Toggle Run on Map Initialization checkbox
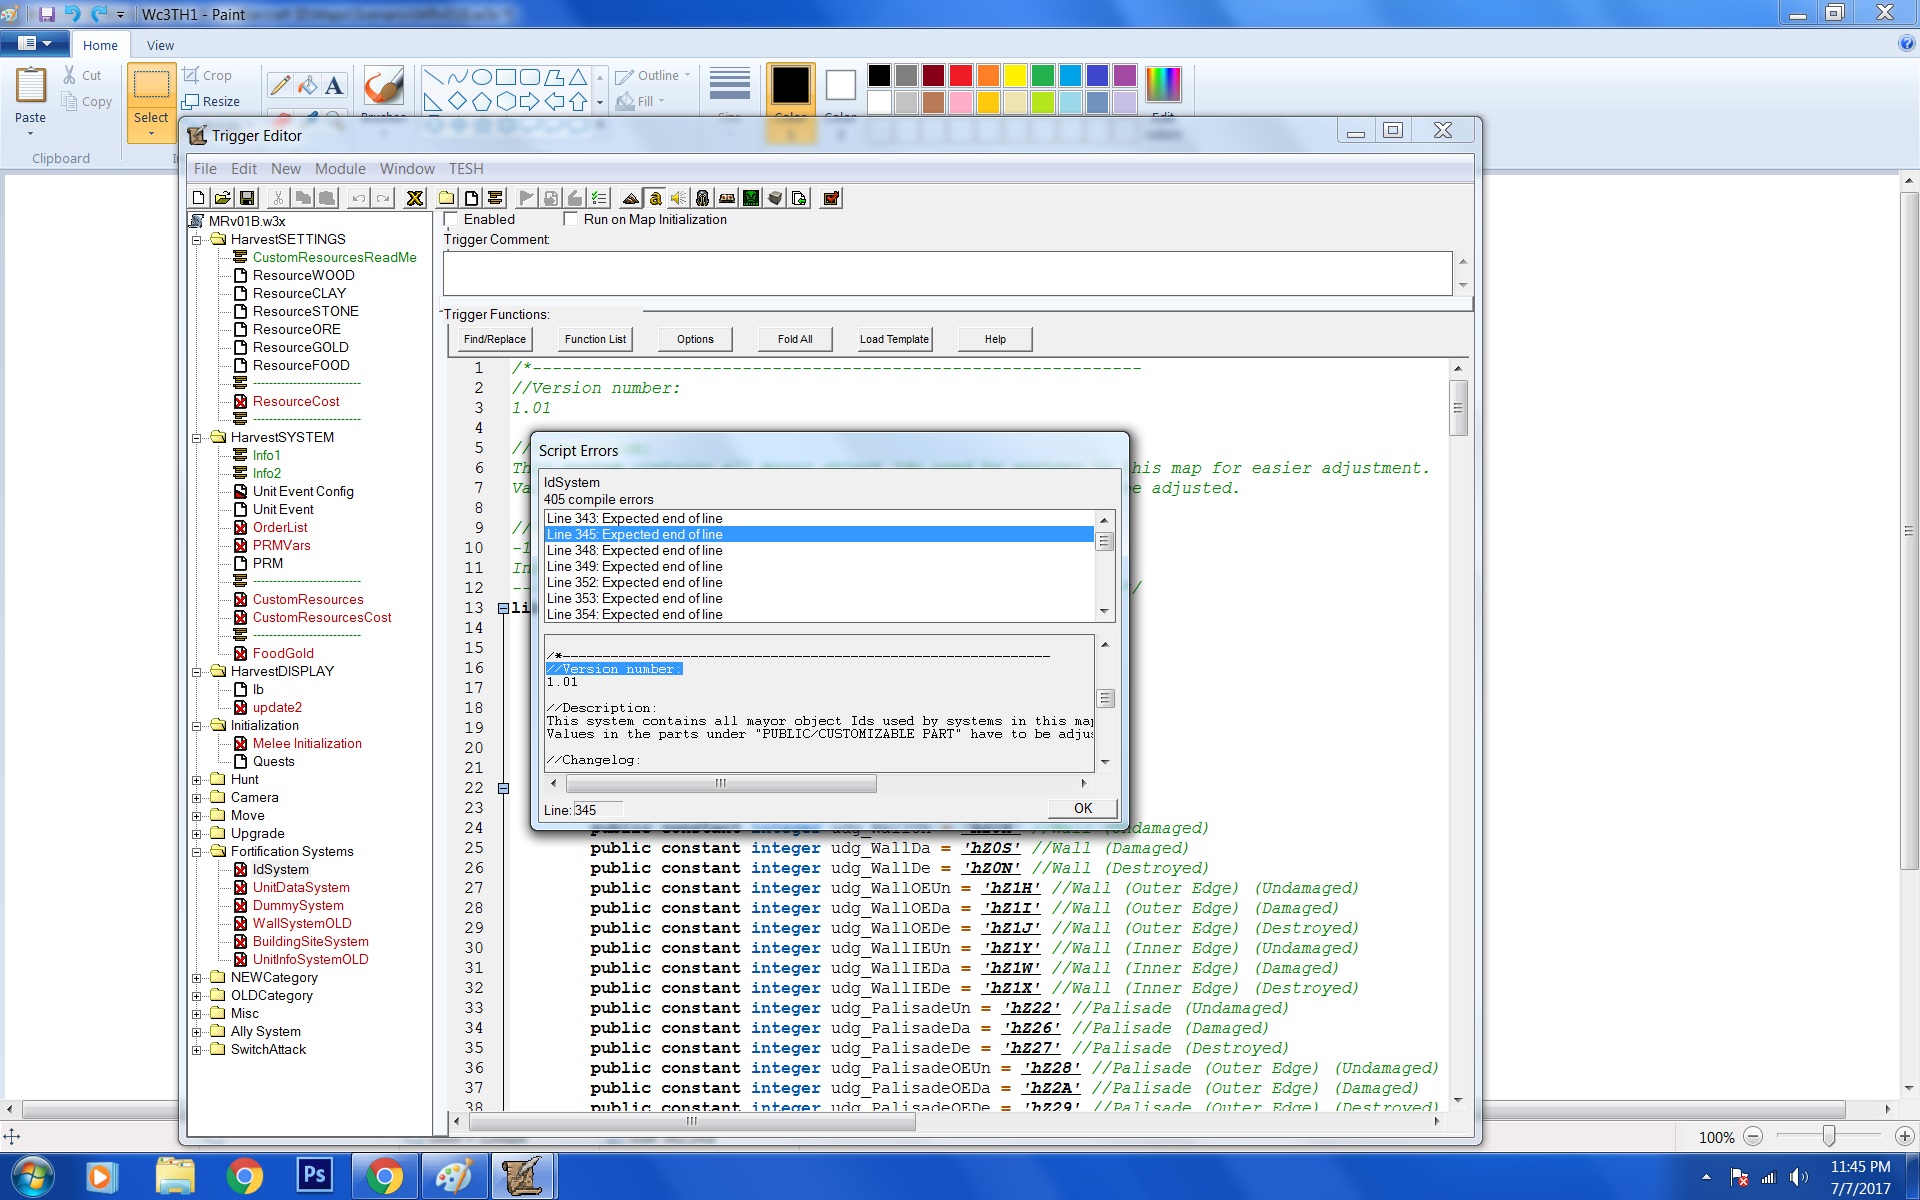Screen dimensions: 1920x1200 (571, 219)
